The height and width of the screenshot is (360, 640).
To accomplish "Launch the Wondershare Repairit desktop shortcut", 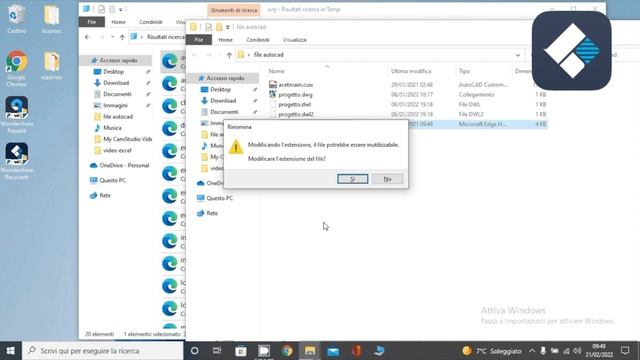I will pos(16,115).
